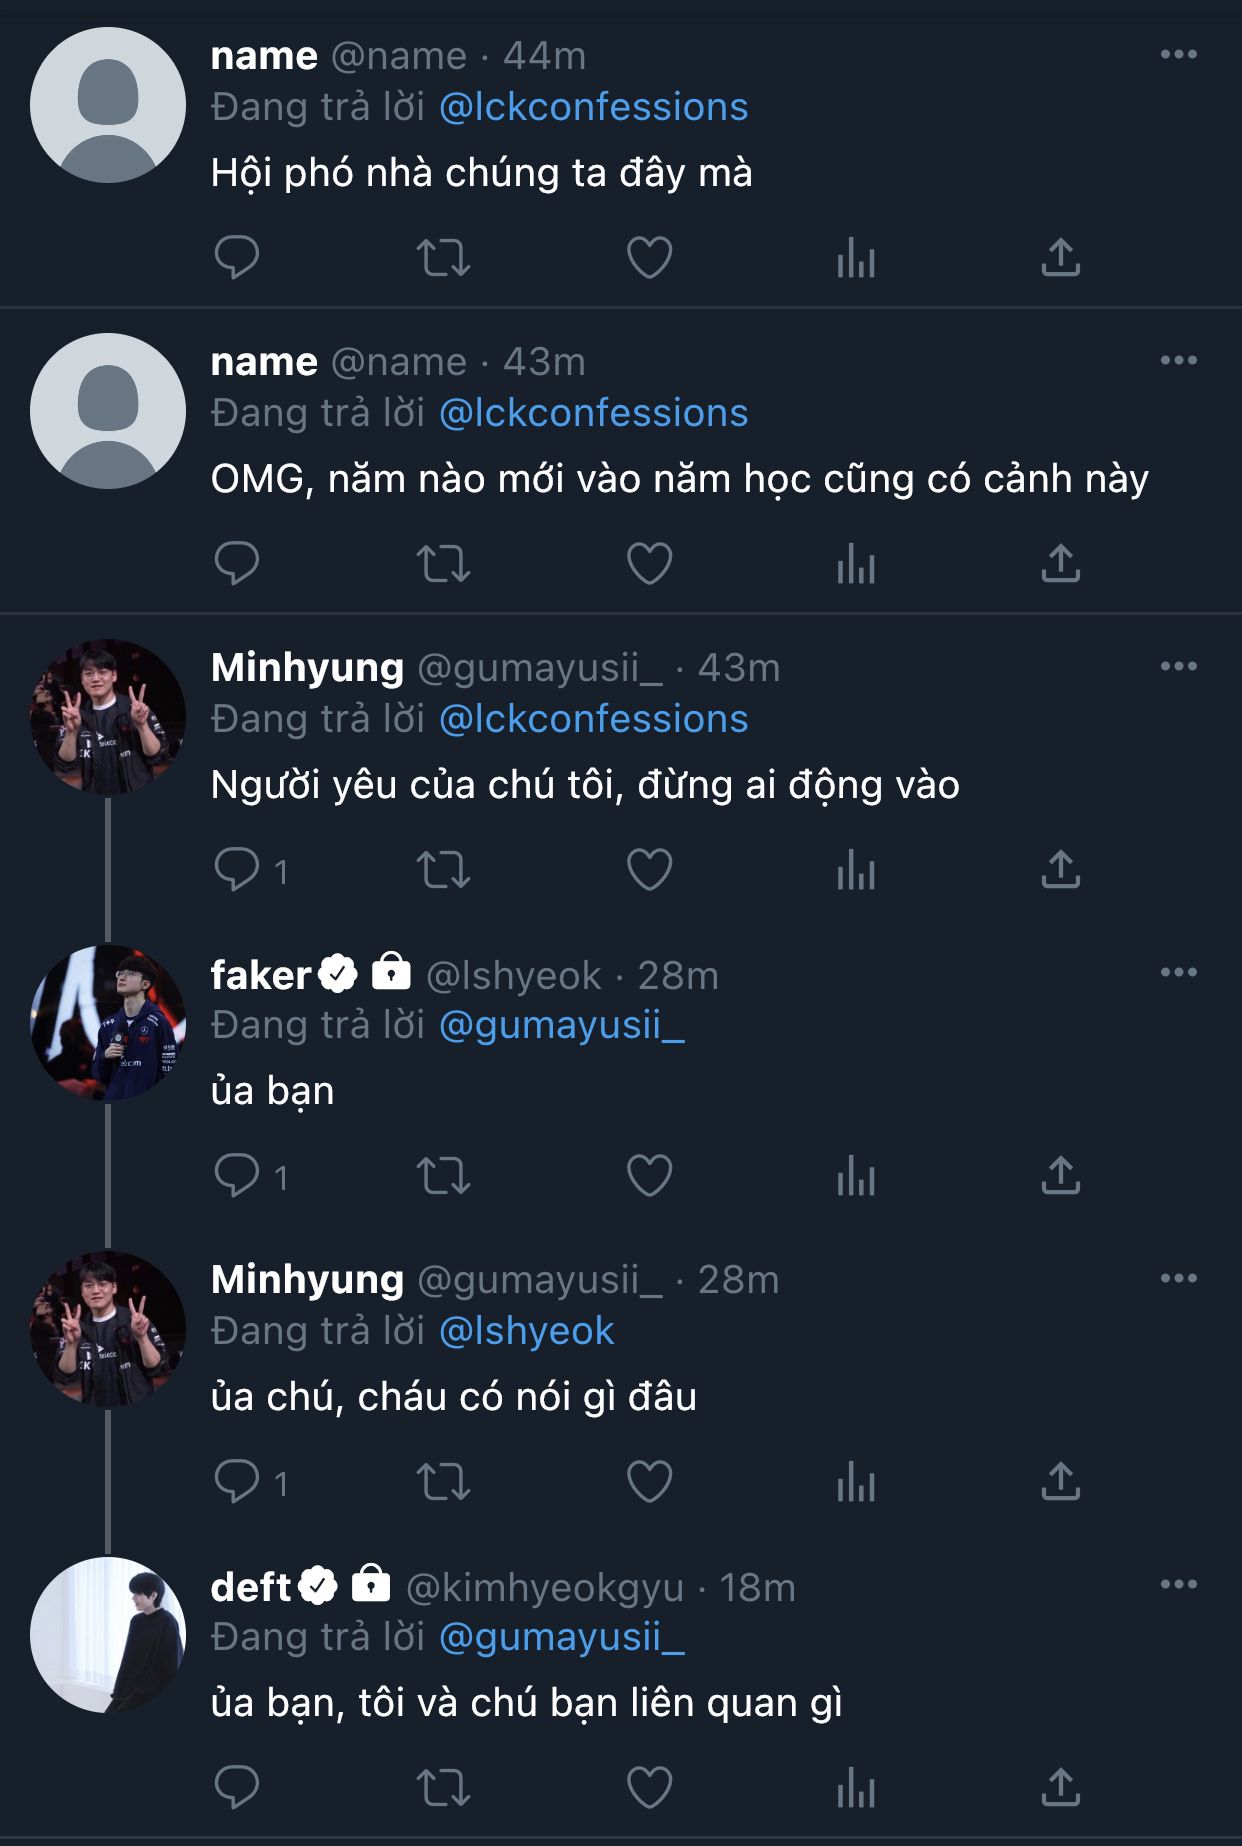
Task: Open more options on faker's tweet
Action: pos(1178,972)
